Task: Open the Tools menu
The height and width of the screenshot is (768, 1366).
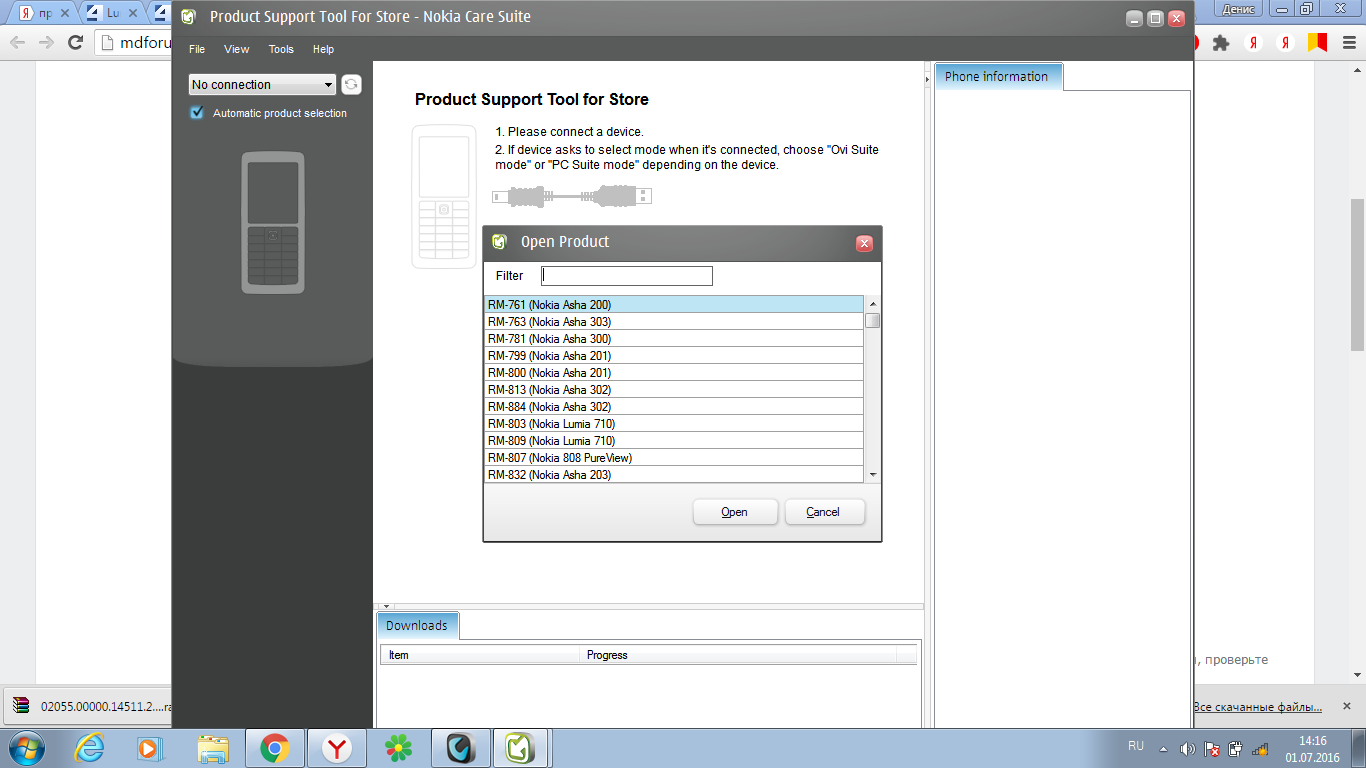Action: (x=281, y=49)
